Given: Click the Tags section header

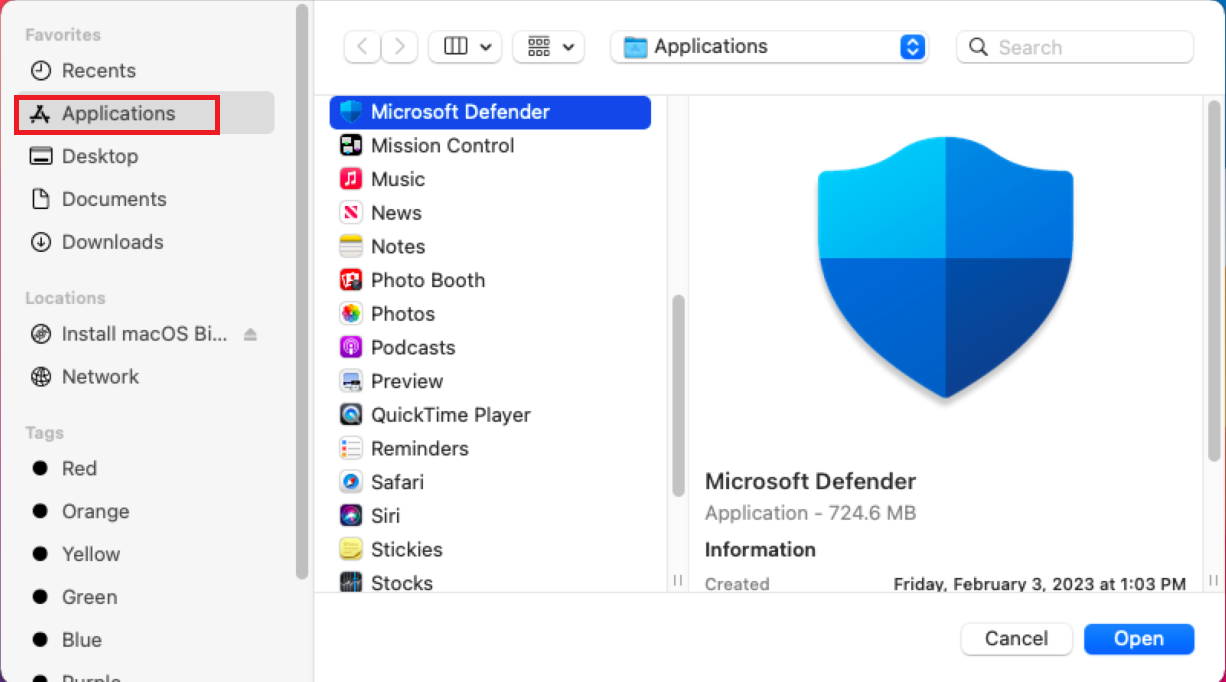Looking at the screenshot, I should click(x=45, y=433).
